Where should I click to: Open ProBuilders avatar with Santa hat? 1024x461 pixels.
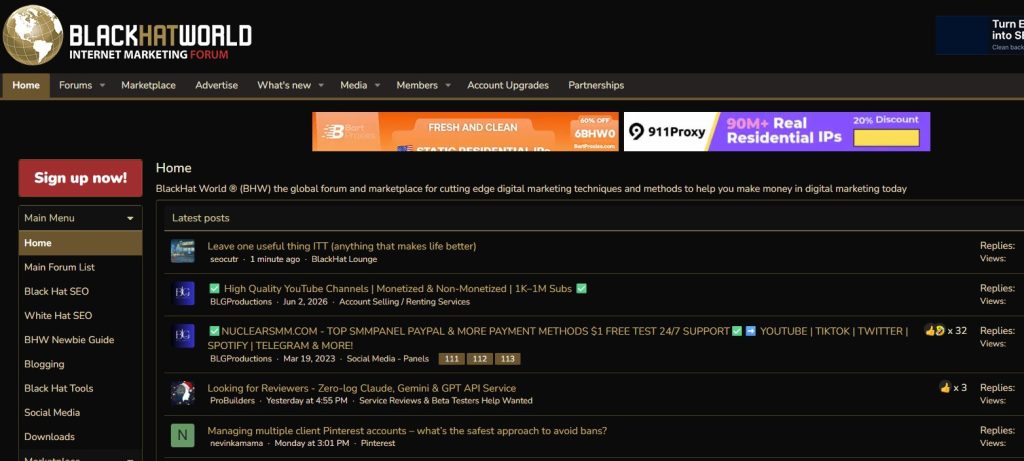[x=183, y=393]
